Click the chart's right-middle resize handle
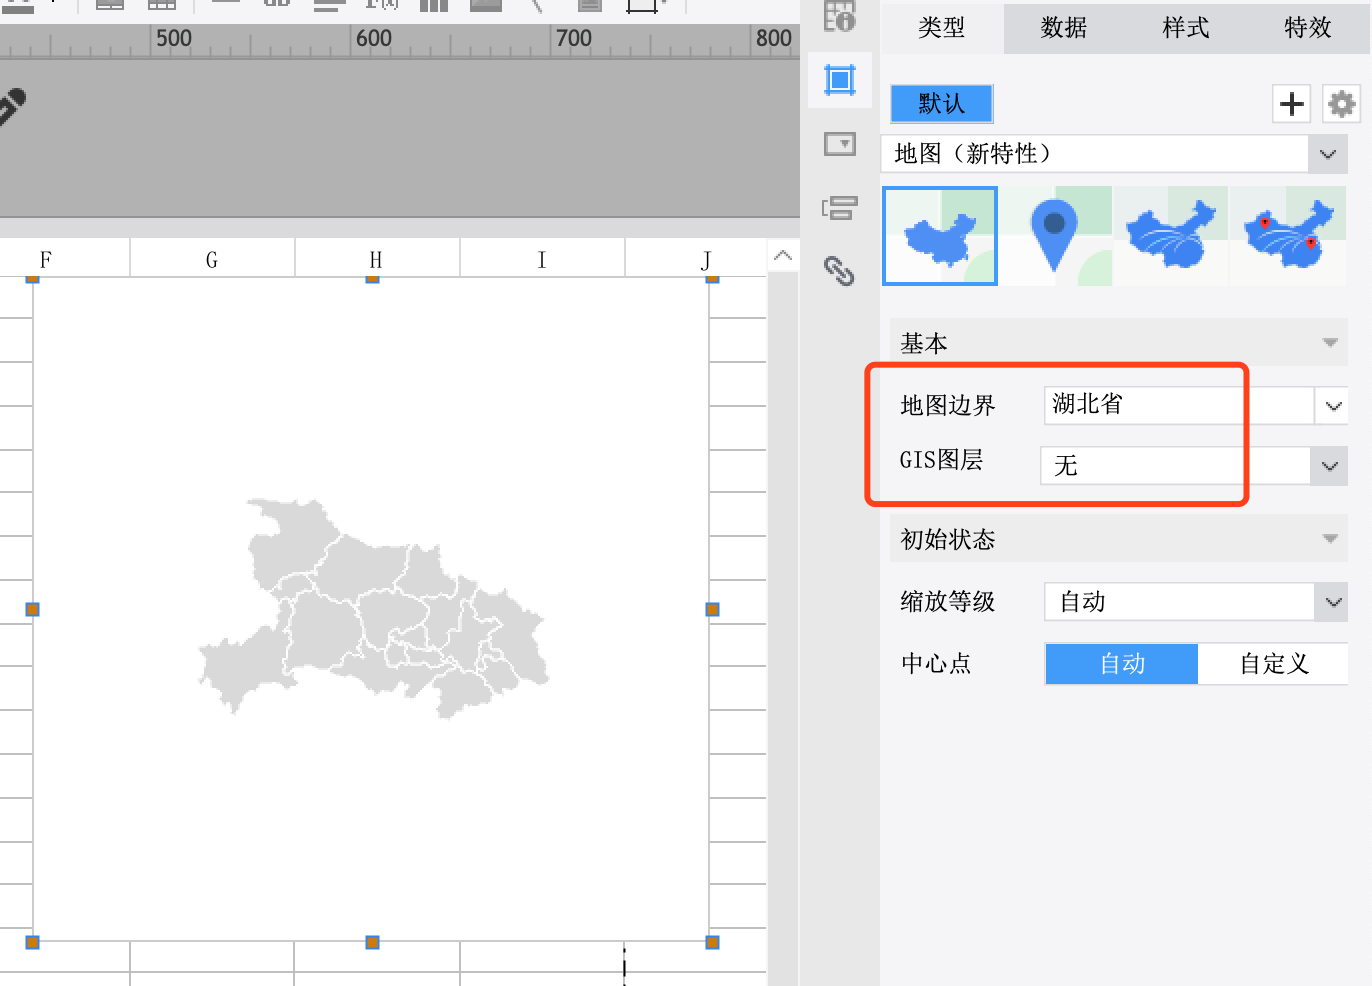This screenshot has width=1372, height=986. [x=712, y=609]
